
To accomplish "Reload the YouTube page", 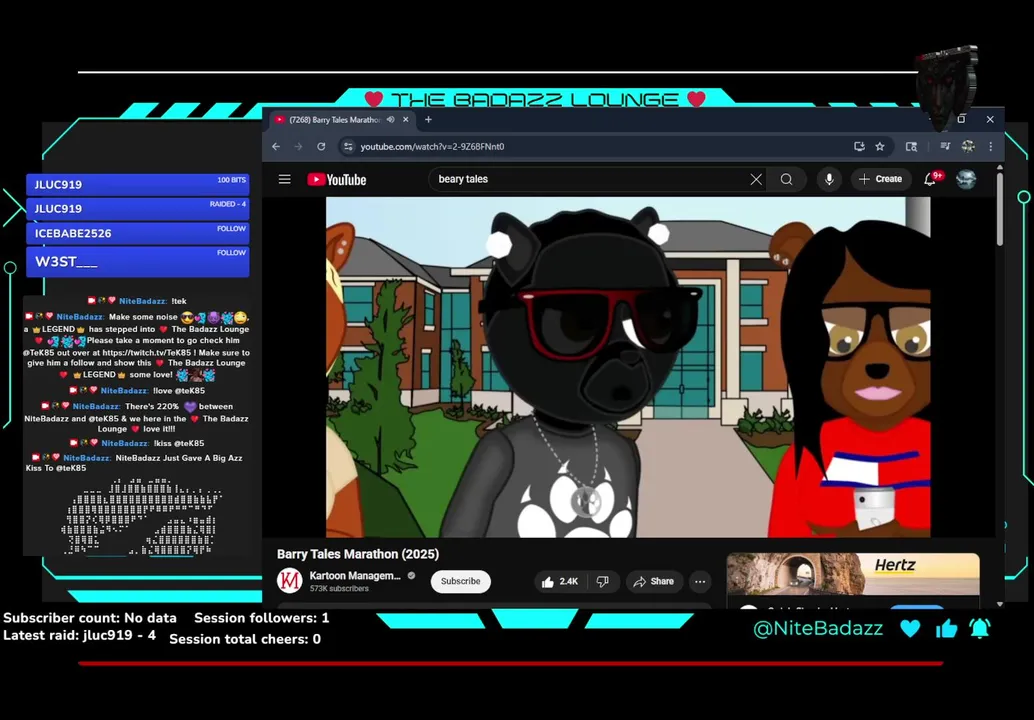I will 321,146.
